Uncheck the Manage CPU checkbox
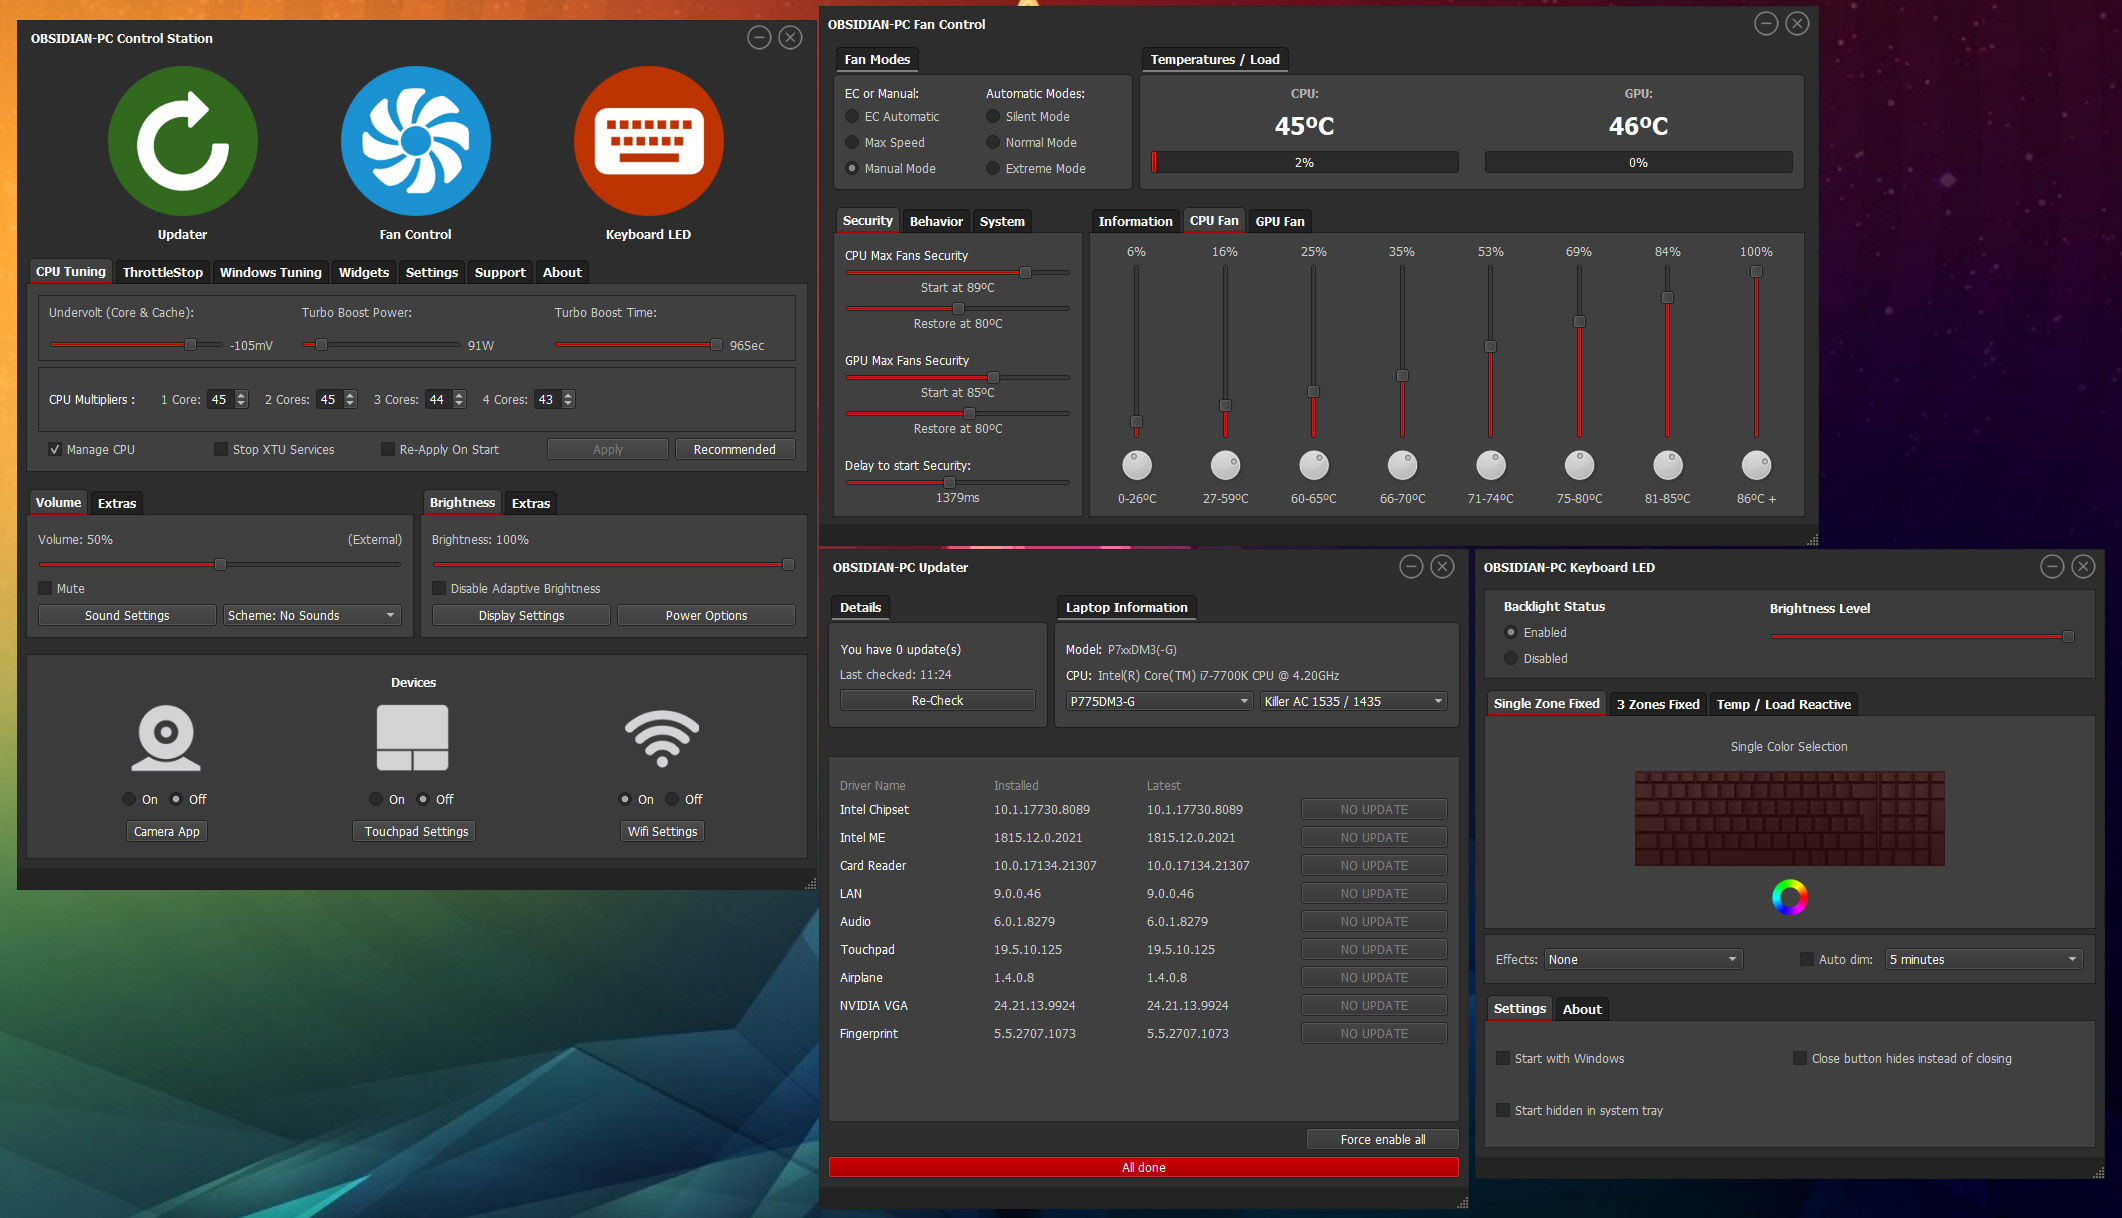Screen dimensions: 2122x1218 pyautogui.click(x=55, y=449)
